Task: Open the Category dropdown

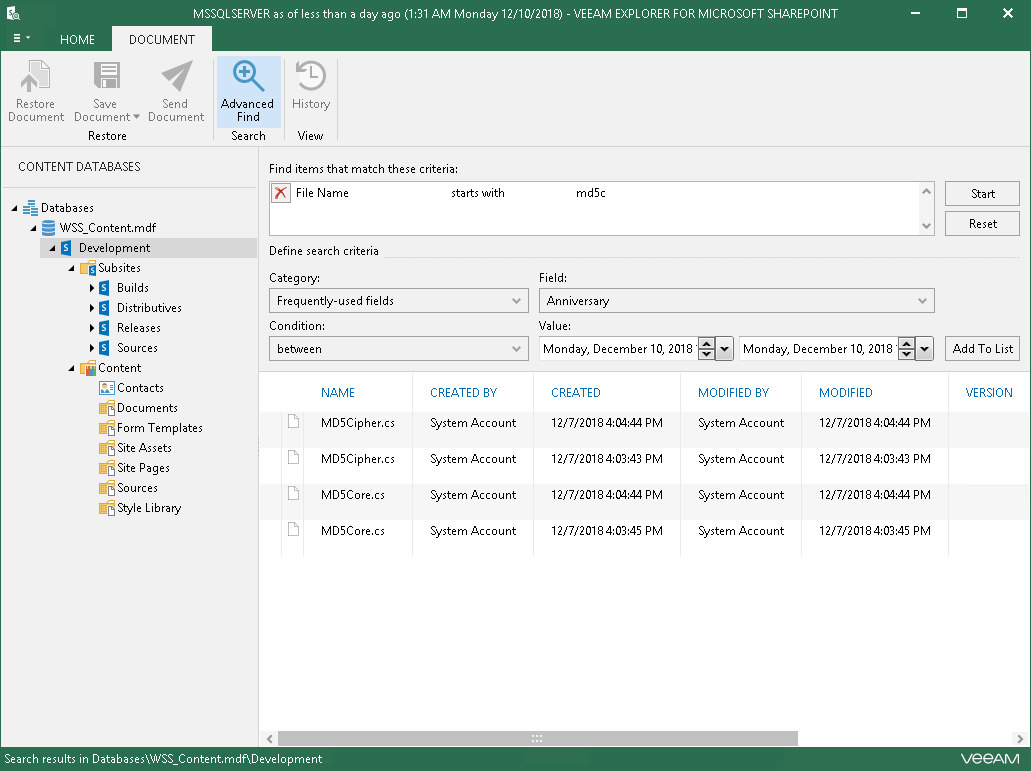Action: point(398,301)
